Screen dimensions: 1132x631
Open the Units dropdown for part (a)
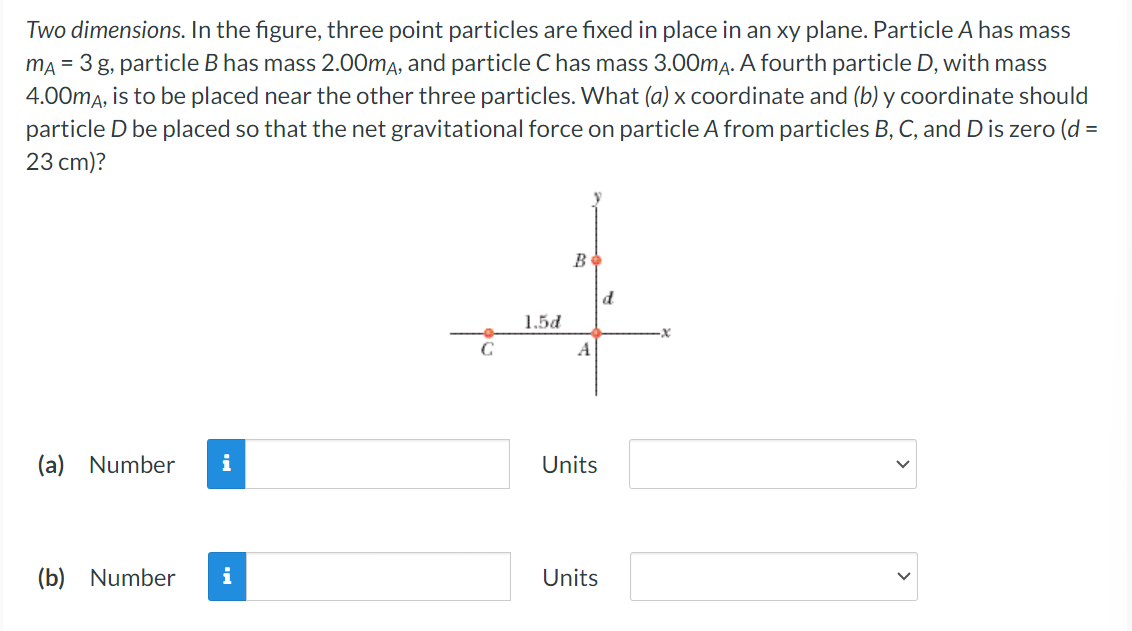tap(772, 464)
